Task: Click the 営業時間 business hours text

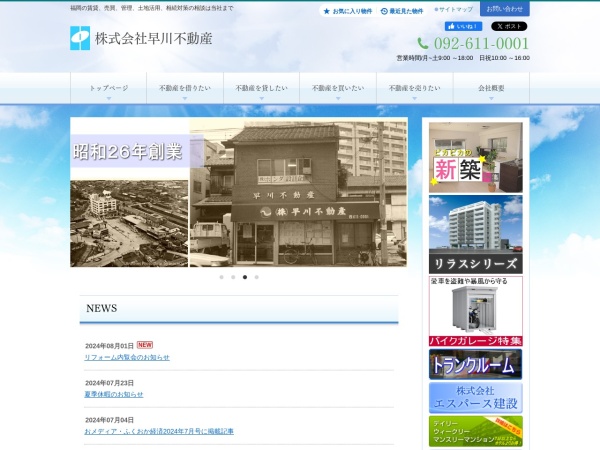Action: tap(463, 58)
